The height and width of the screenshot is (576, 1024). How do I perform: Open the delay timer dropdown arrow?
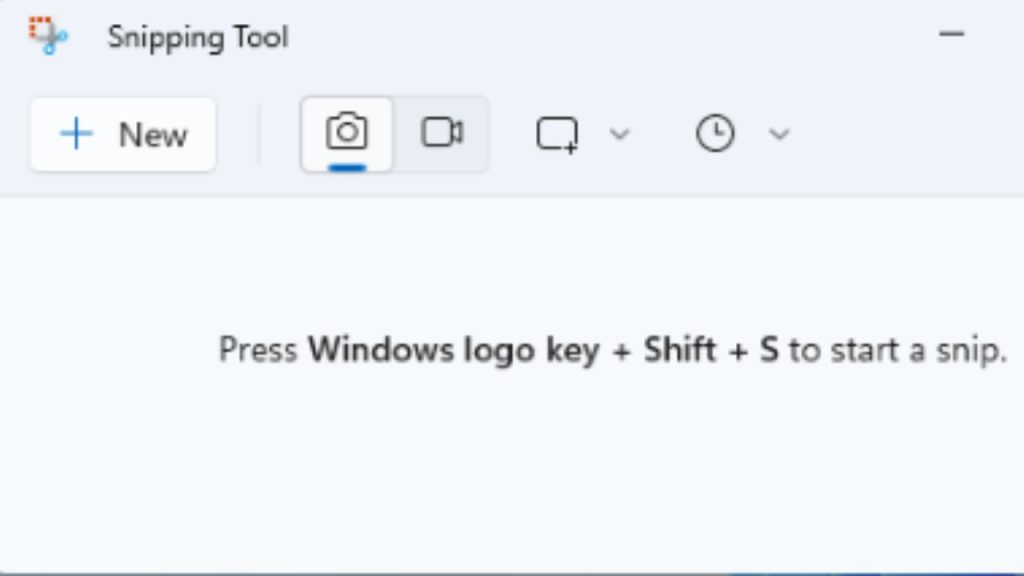779,134
